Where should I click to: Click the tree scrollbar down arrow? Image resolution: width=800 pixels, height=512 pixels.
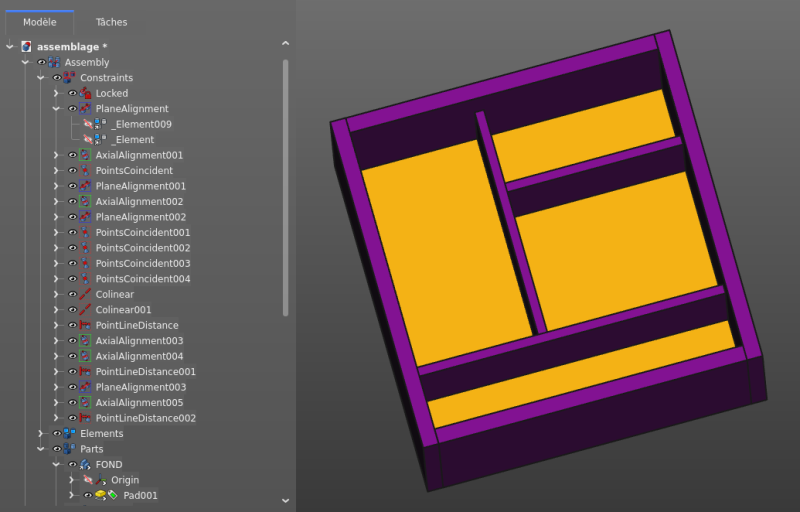(x=286, y=501)
